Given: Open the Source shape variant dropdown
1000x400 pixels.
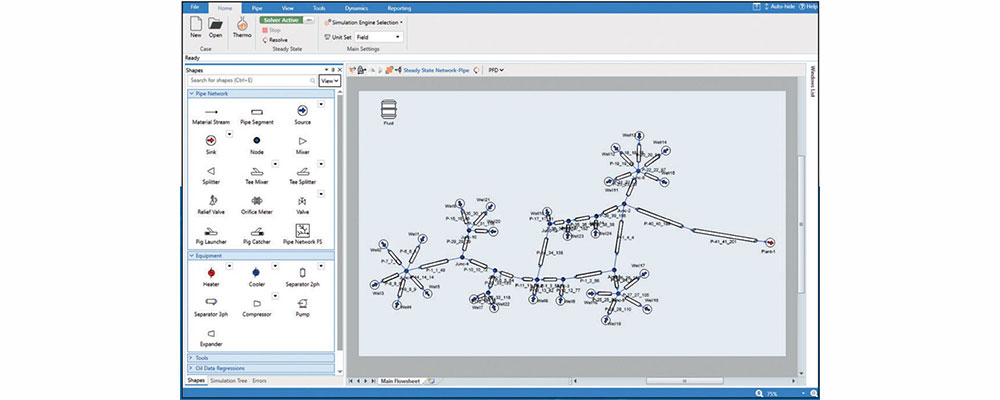Looking at the screenshot, I should point(321,103).
